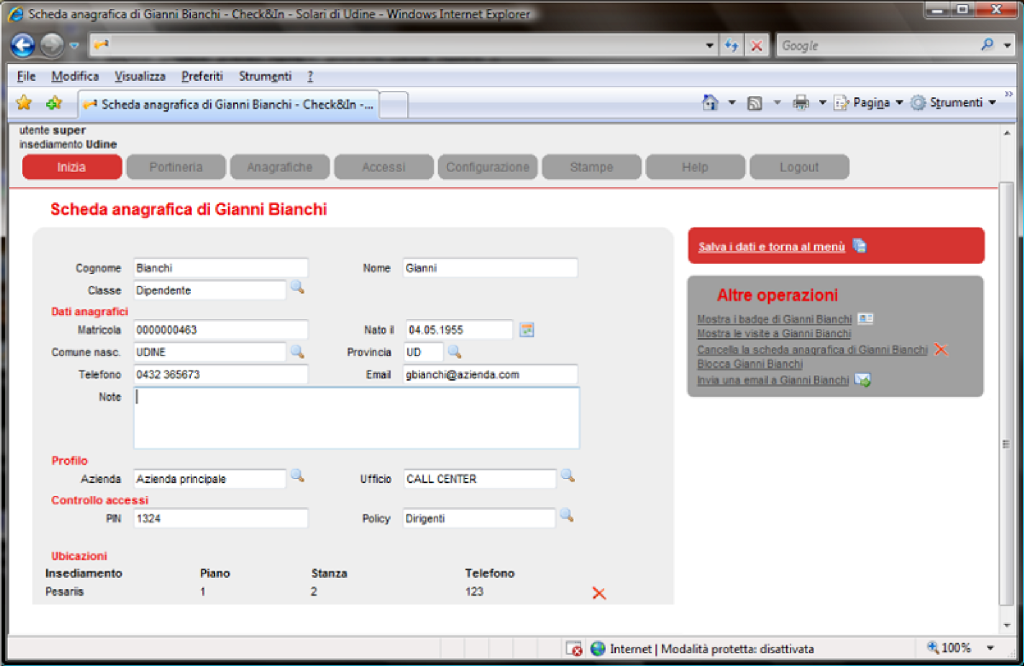Switch to the Anagrafiche navigation tab
Image resolution: width=1024 pixels, height=666 pixels.
click(x=280, y=167)
